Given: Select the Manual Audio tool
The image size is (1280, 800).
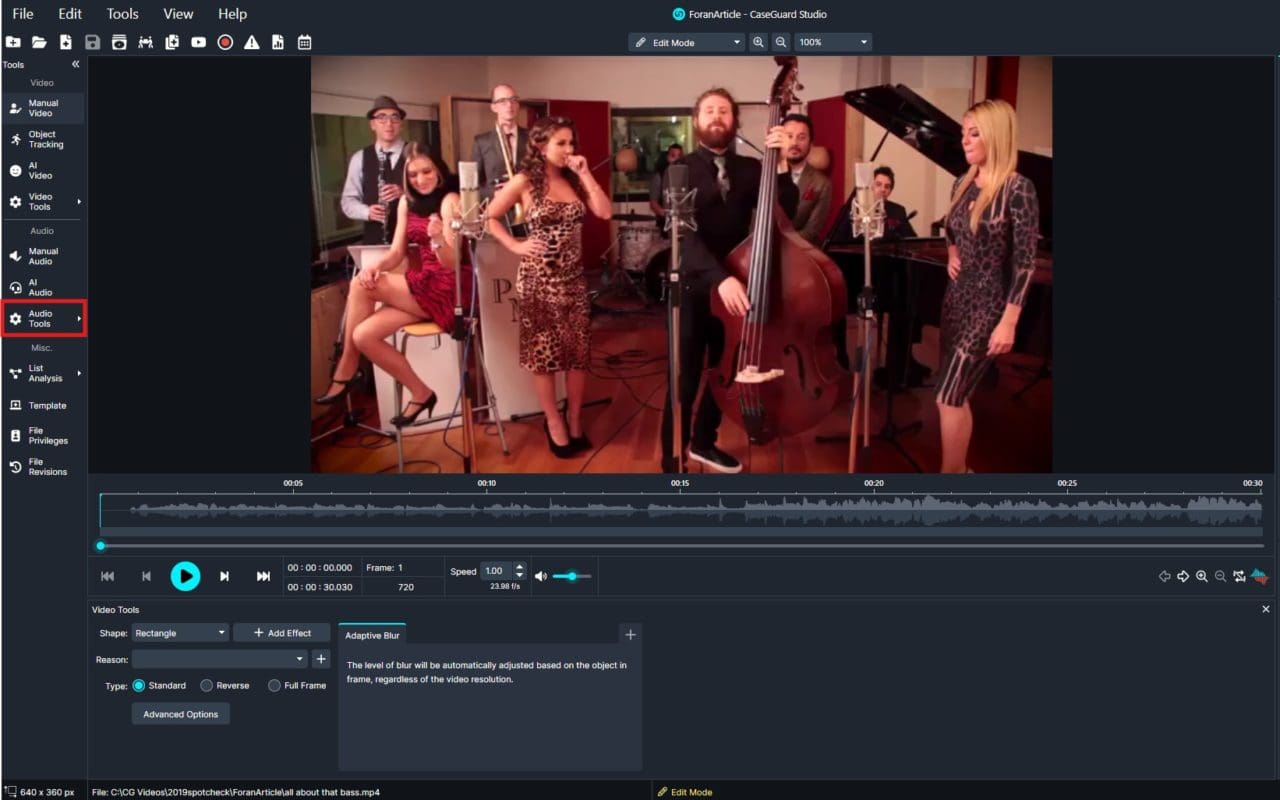Looking at the screenshot, I should 43,256.
